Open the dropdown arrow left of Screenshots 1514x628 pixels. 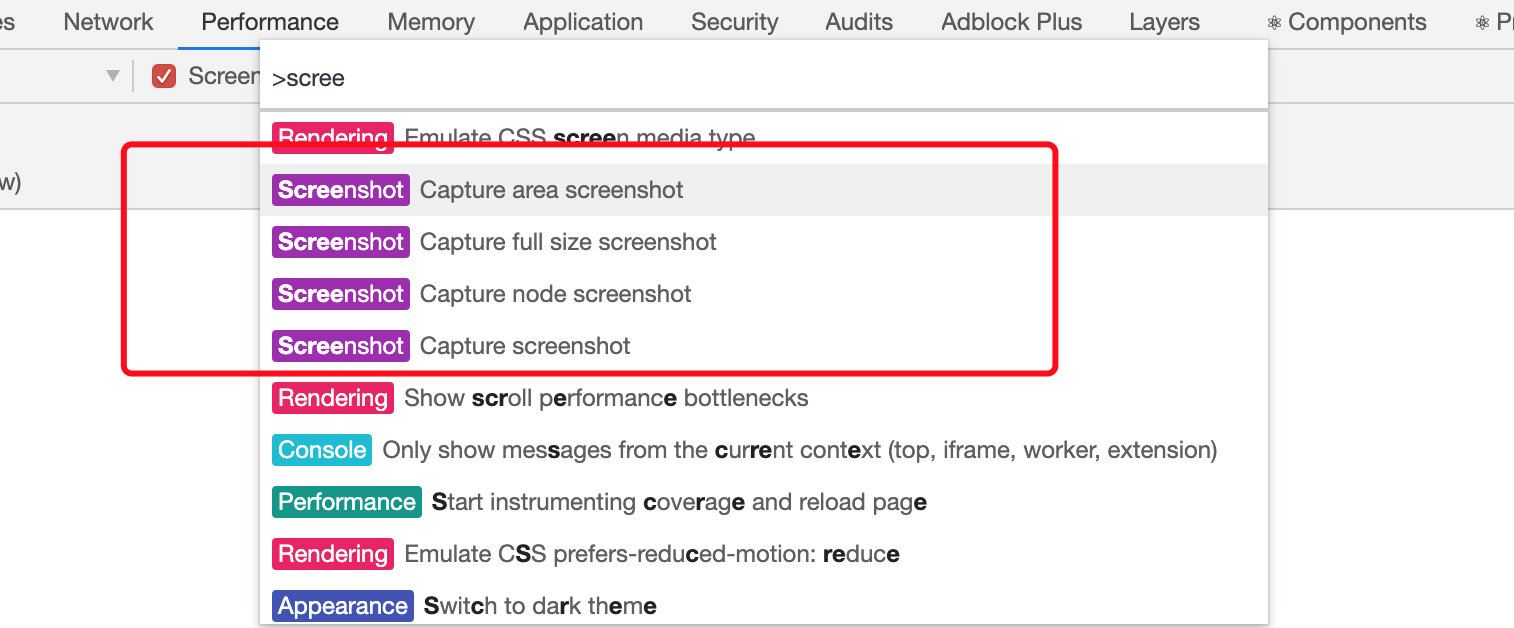click(113, 76)
